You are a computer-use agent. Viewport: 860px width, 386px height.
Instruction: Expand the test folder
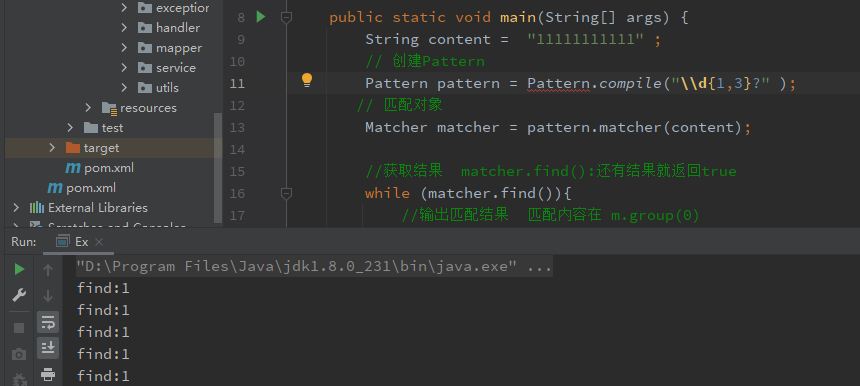70,128
